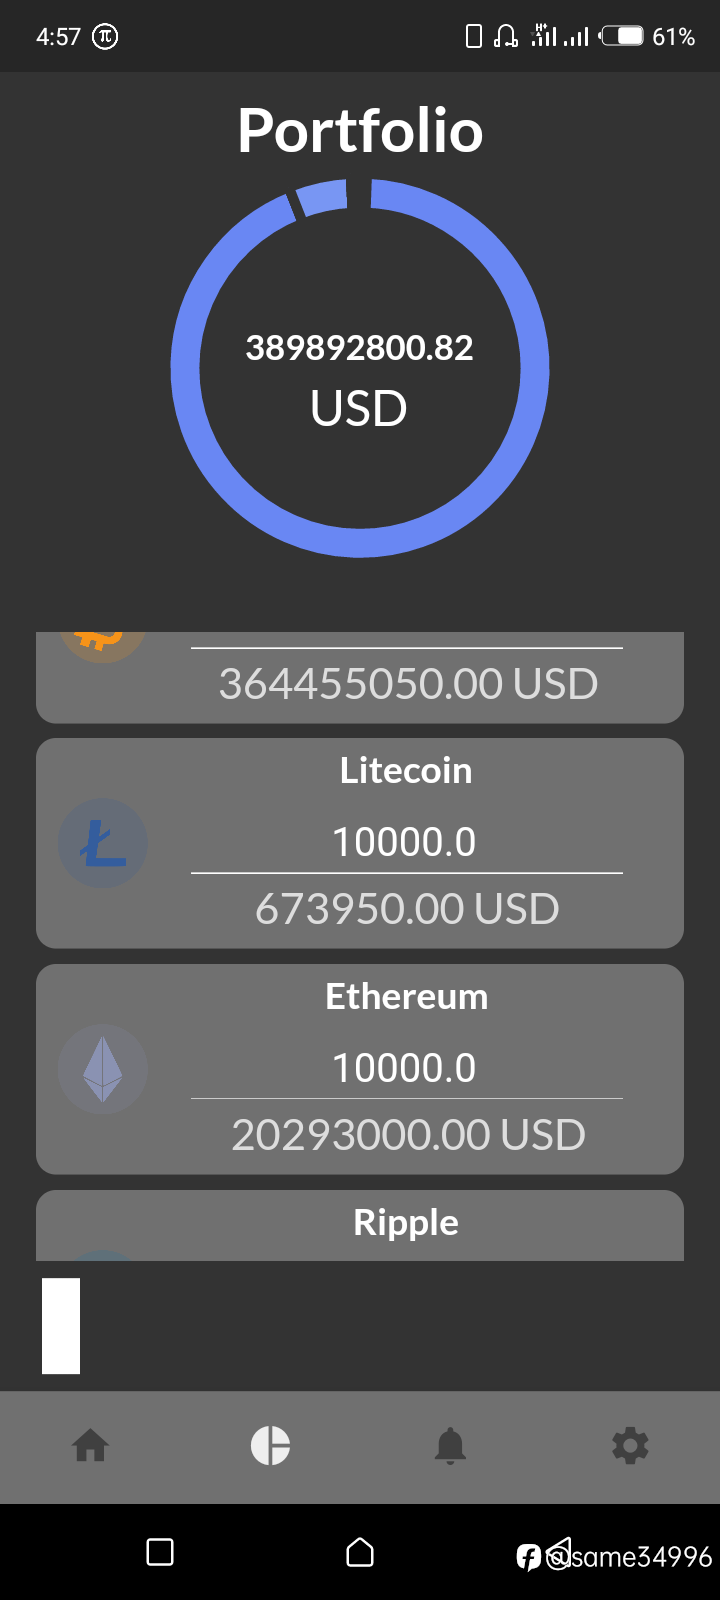Tap the battery indicator in status bar

pos(621,37)
